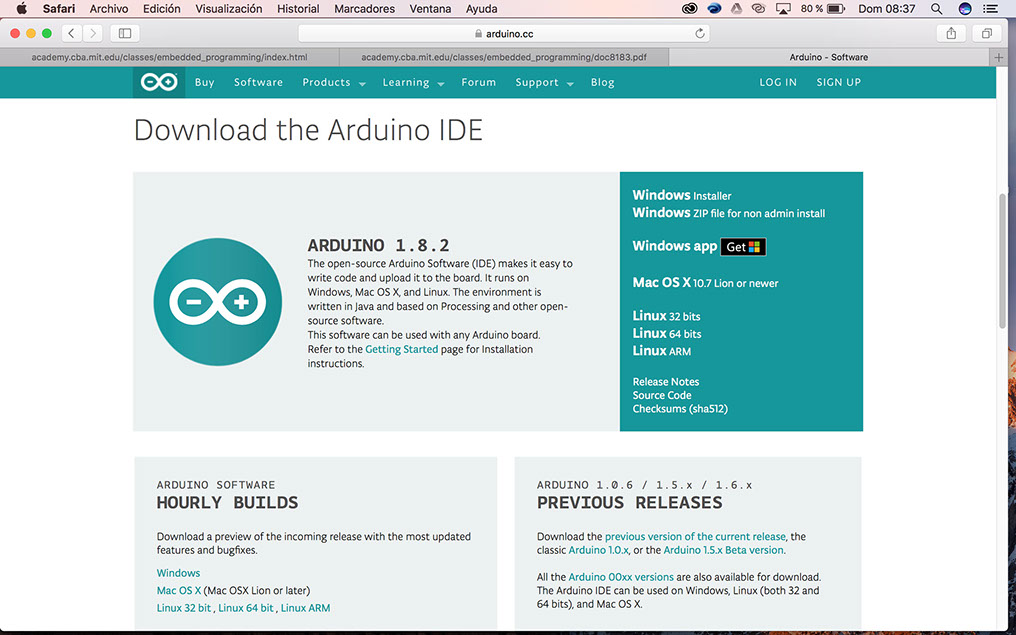The height and width of the screenshot is (635, 1016).
Task: Open Source Code link
Action: pyautogui.click(x=662, y=395)
